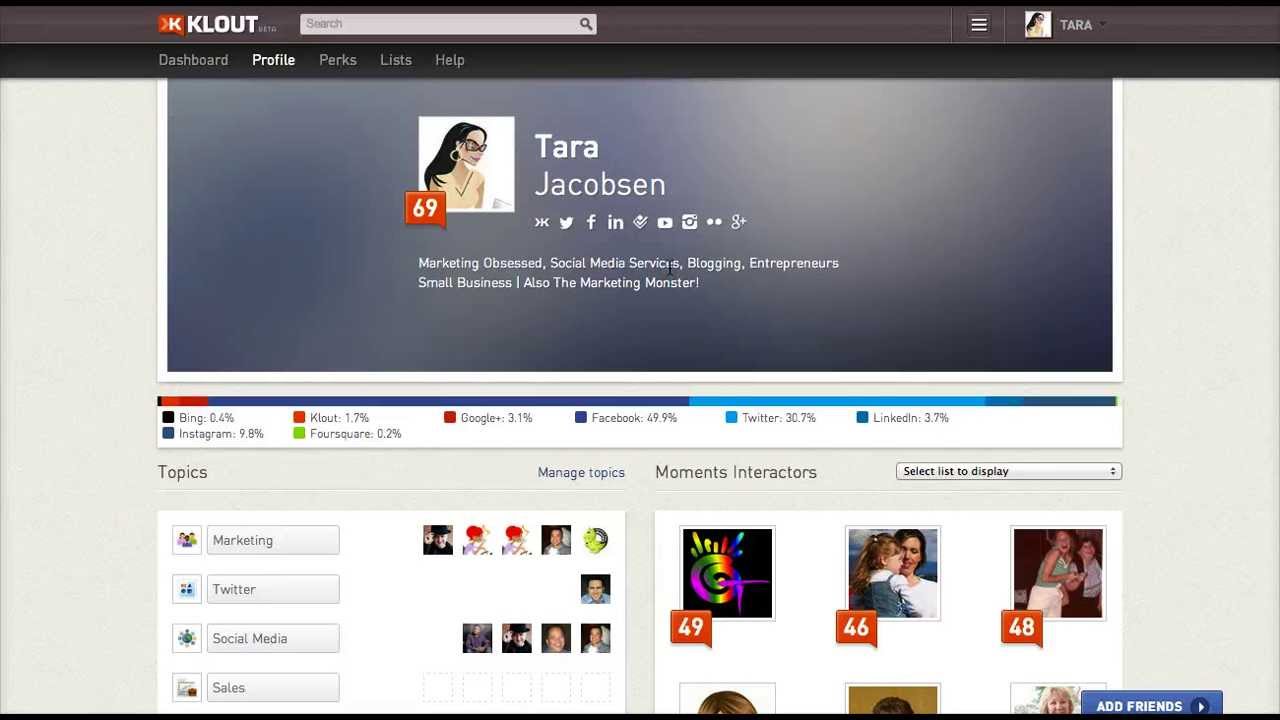Open the Lists tab

(x=396, y=60)
